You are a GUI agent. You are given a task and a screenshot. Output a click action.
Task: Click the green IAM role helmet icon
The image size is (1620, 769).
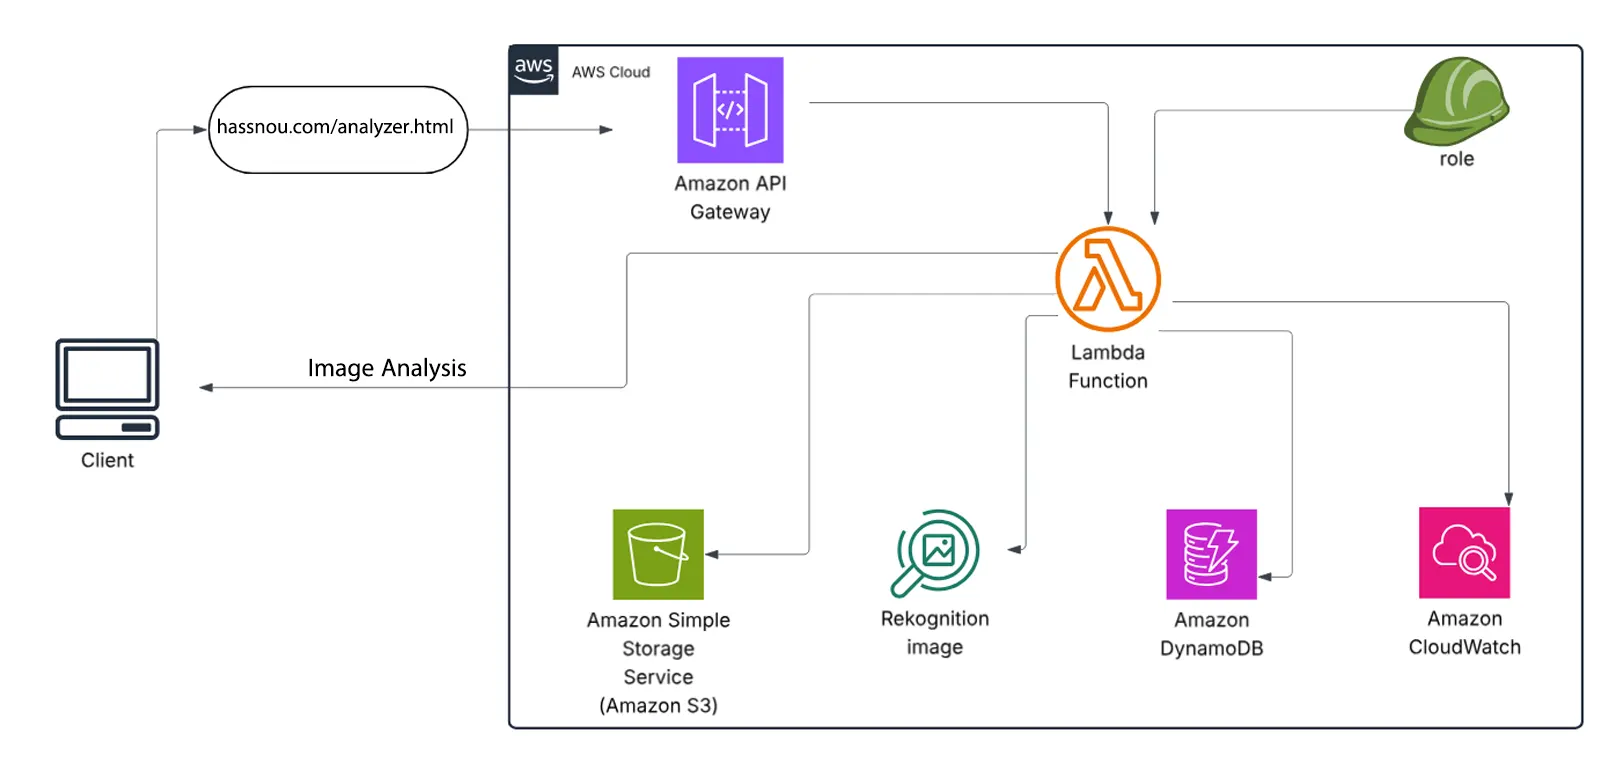pyautogui.click(x=1456, y=102)
